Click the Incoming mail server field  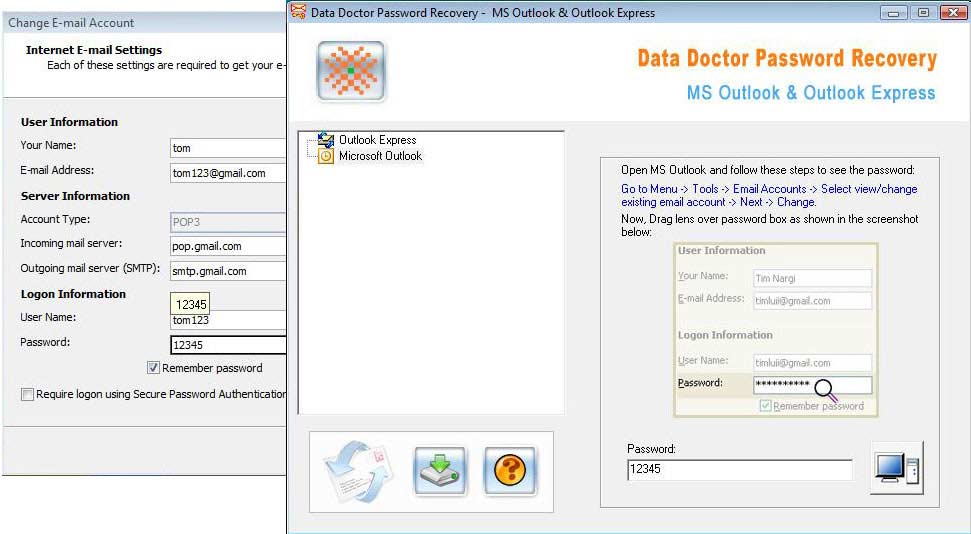(228, 246)
